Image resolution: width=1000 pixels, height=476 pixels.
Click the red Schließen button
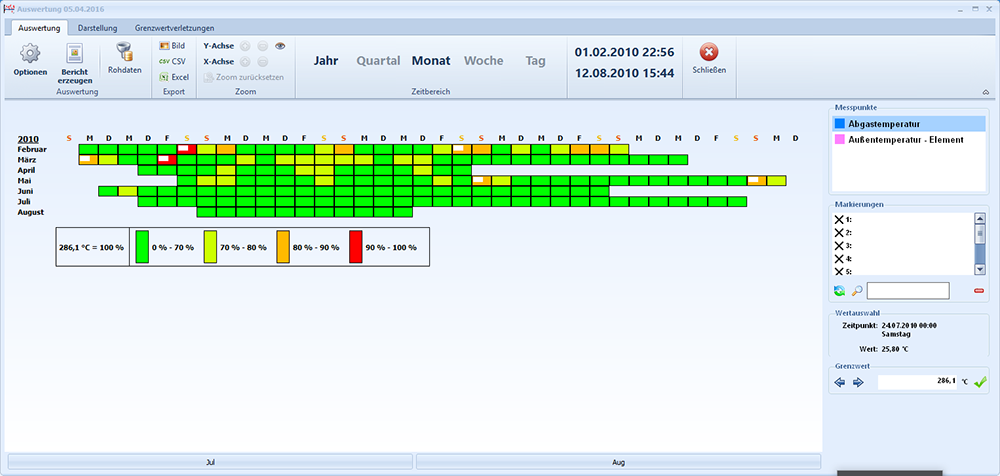(x=709, y=59)
